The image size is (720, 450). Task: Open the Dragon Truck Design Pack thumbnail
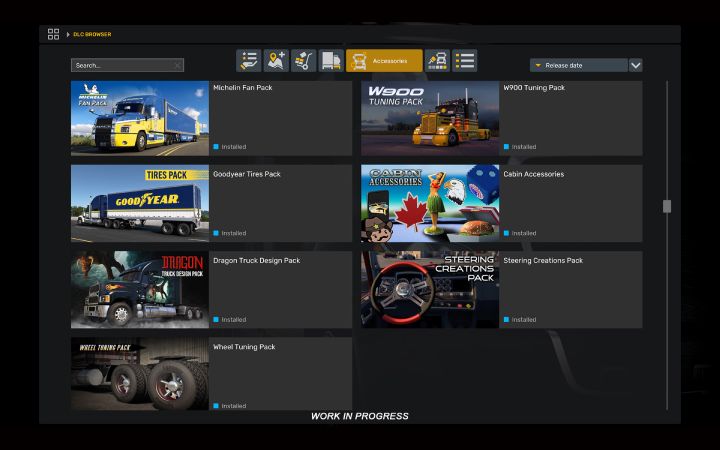tap(140, 290)
